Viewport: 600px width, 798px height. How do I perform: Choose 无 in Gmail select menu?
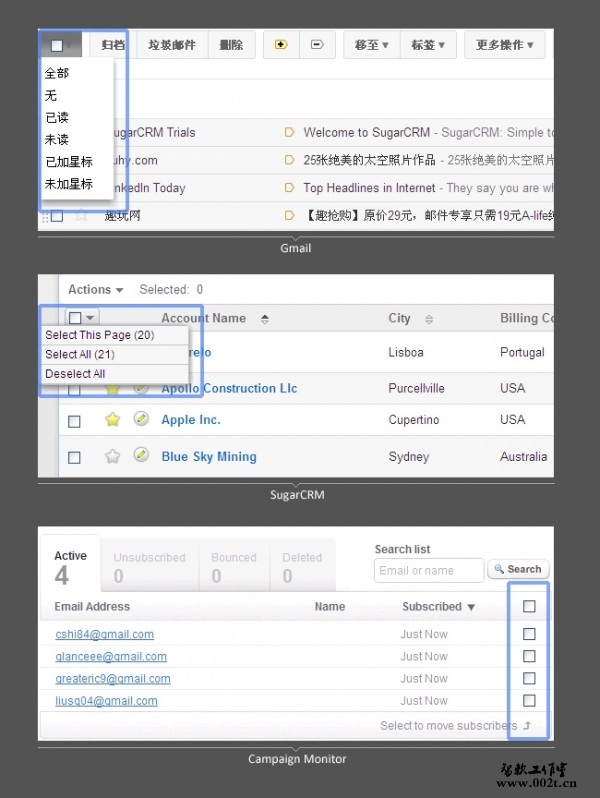(x=50, y=95)
